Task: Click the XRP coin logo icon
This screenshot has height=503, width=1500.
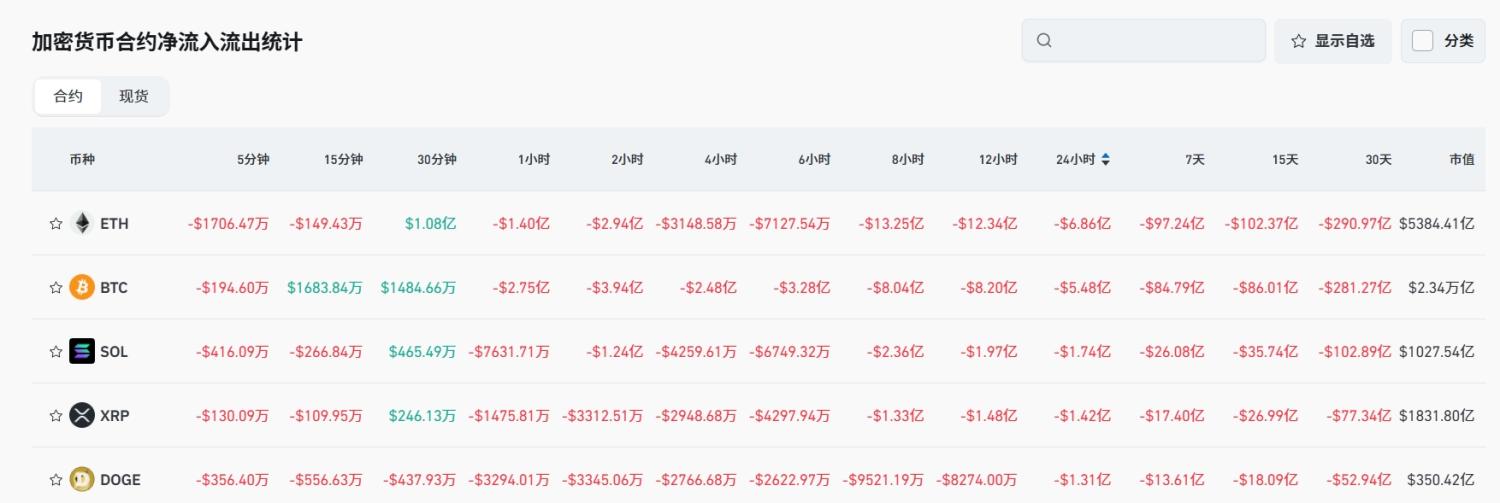Action: click(82, 416)
